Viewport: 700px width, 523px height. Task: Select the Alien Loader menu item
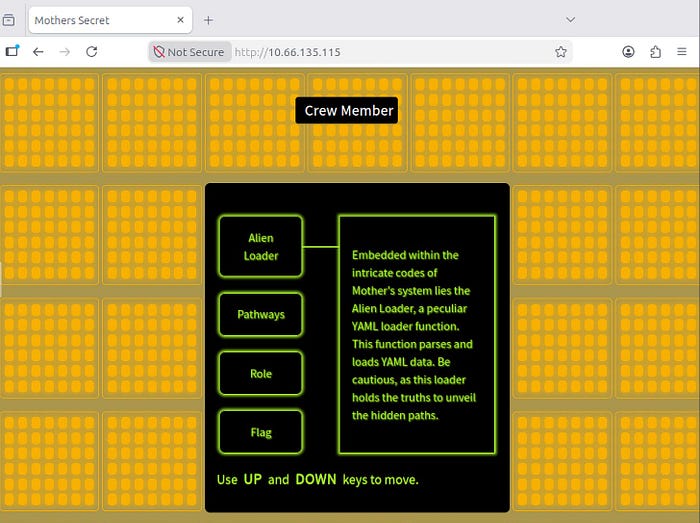[x=261, y=247]
